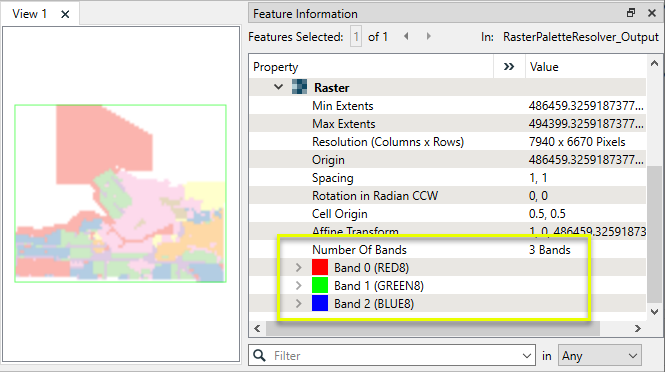The height and width of the screenshot is (372, 665).
Task: Open the 'Any' filter scope dropdown
Action: 600,355
